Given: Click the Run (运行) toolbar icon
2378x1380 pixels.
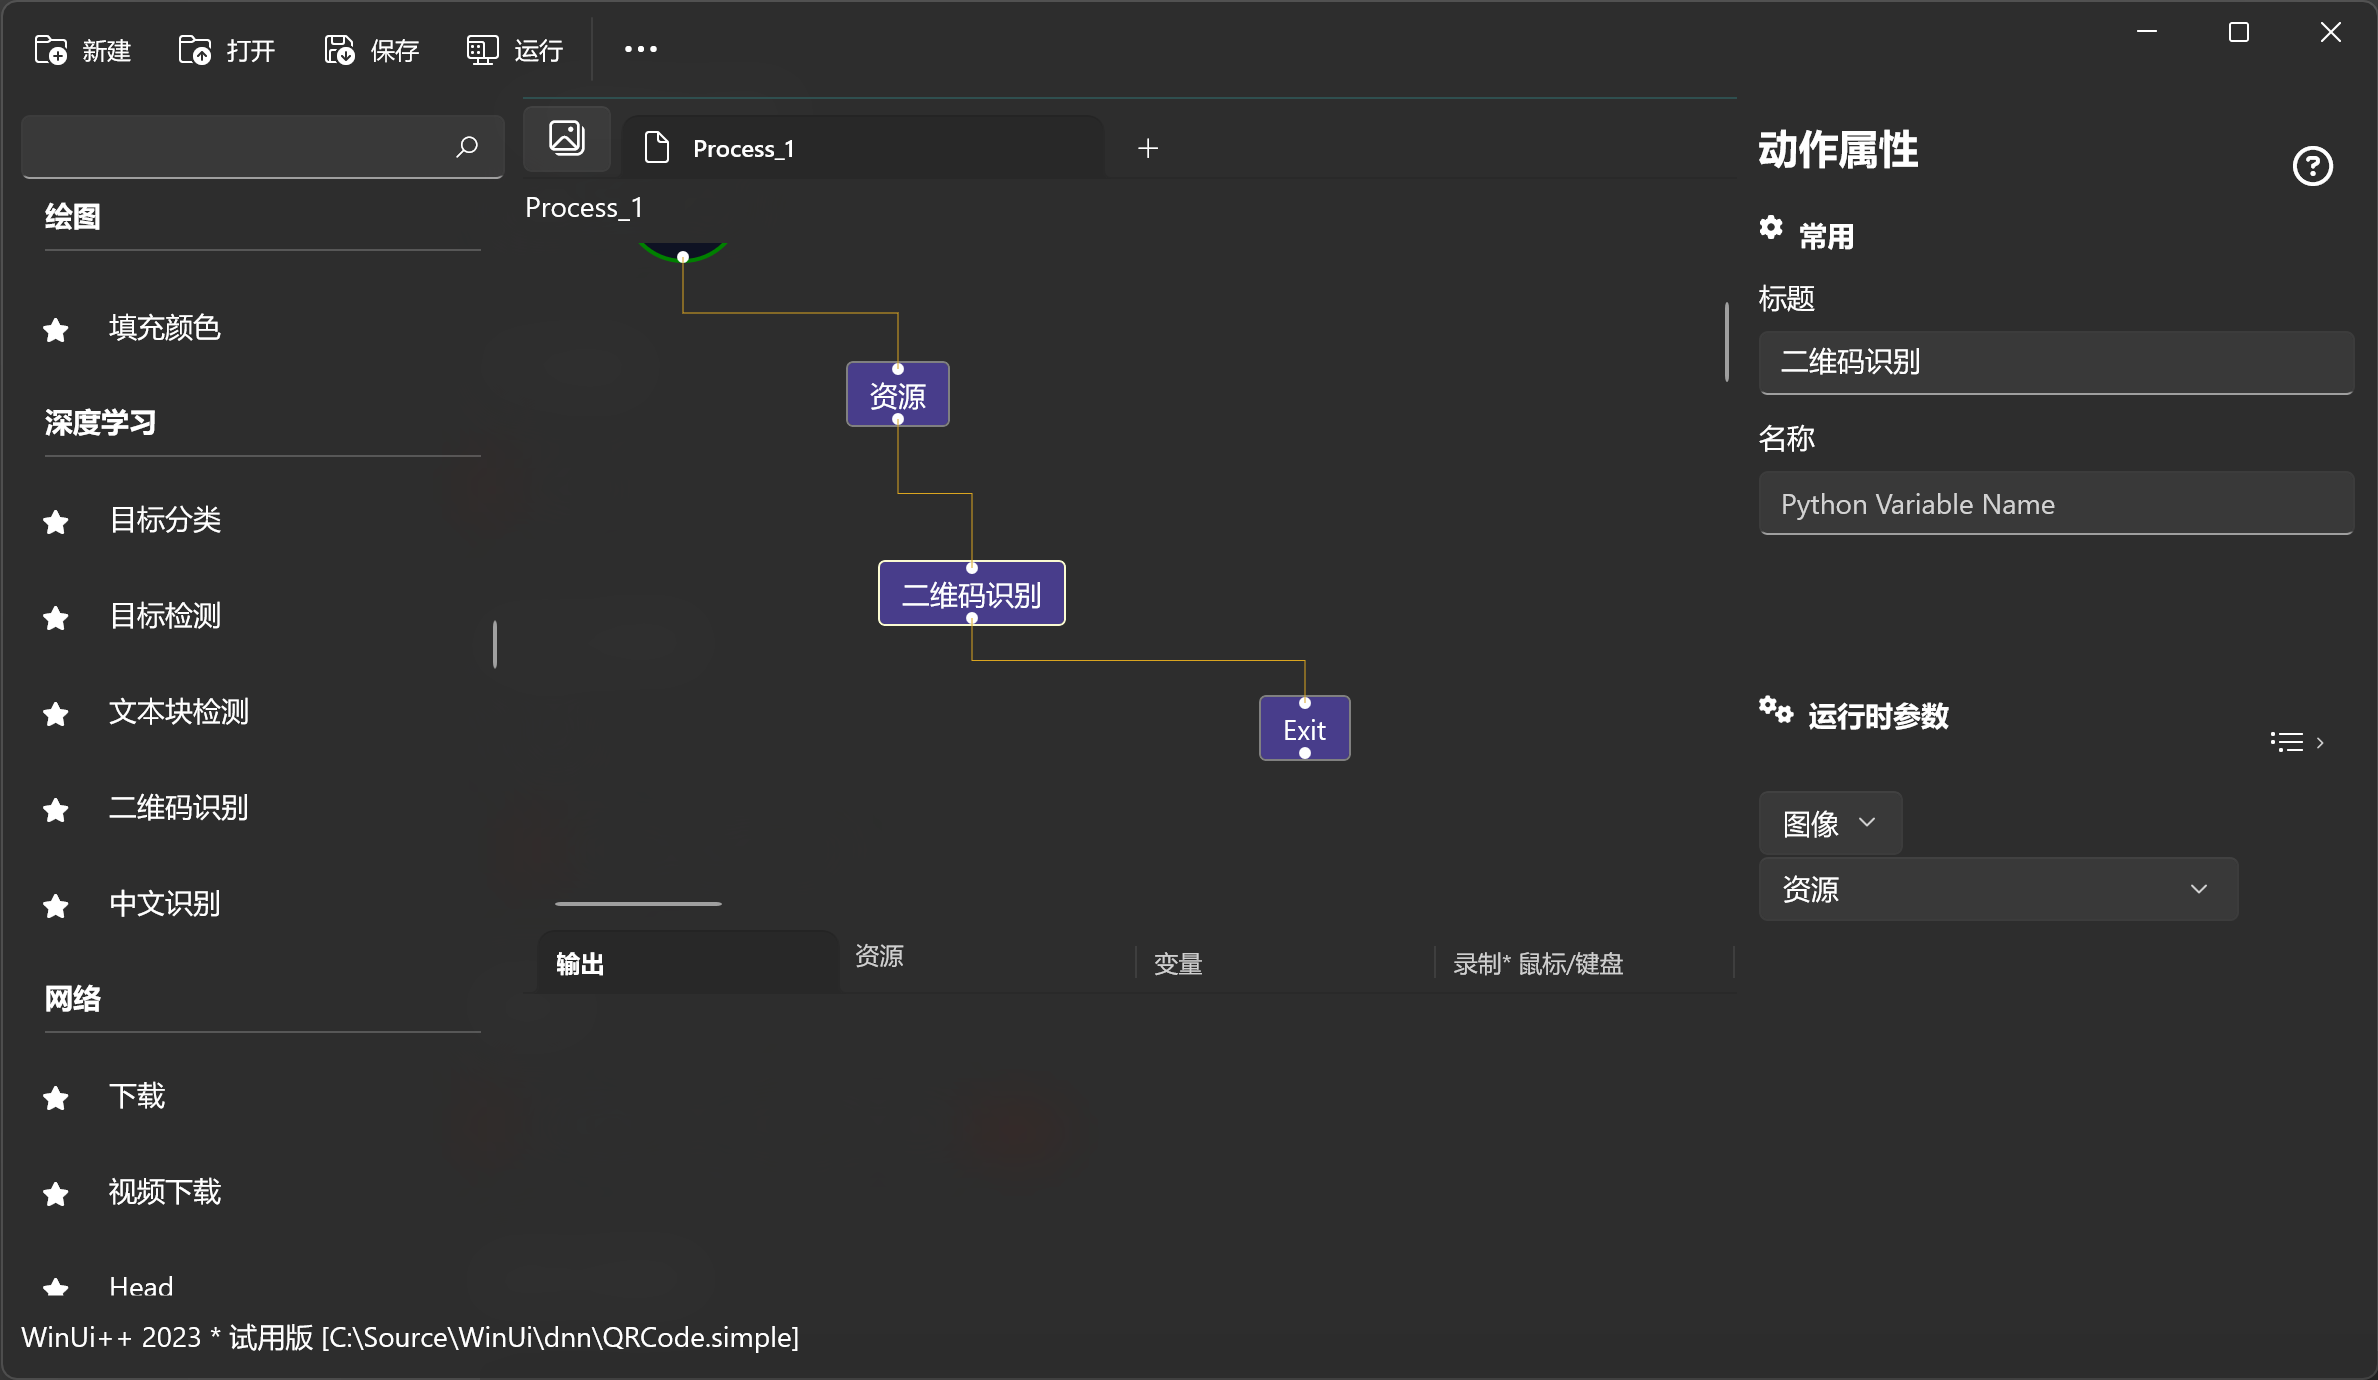Looking at the screenshot, I should 482,50.
